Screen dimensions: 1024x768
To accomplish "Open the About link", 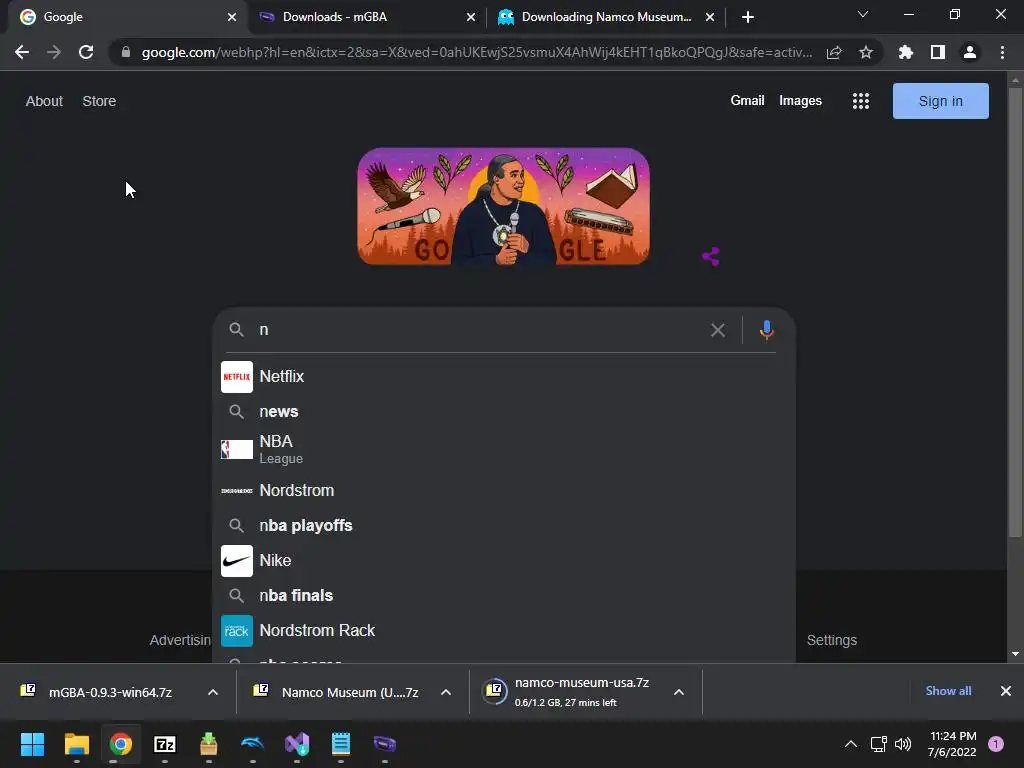I will pos(44,101).
